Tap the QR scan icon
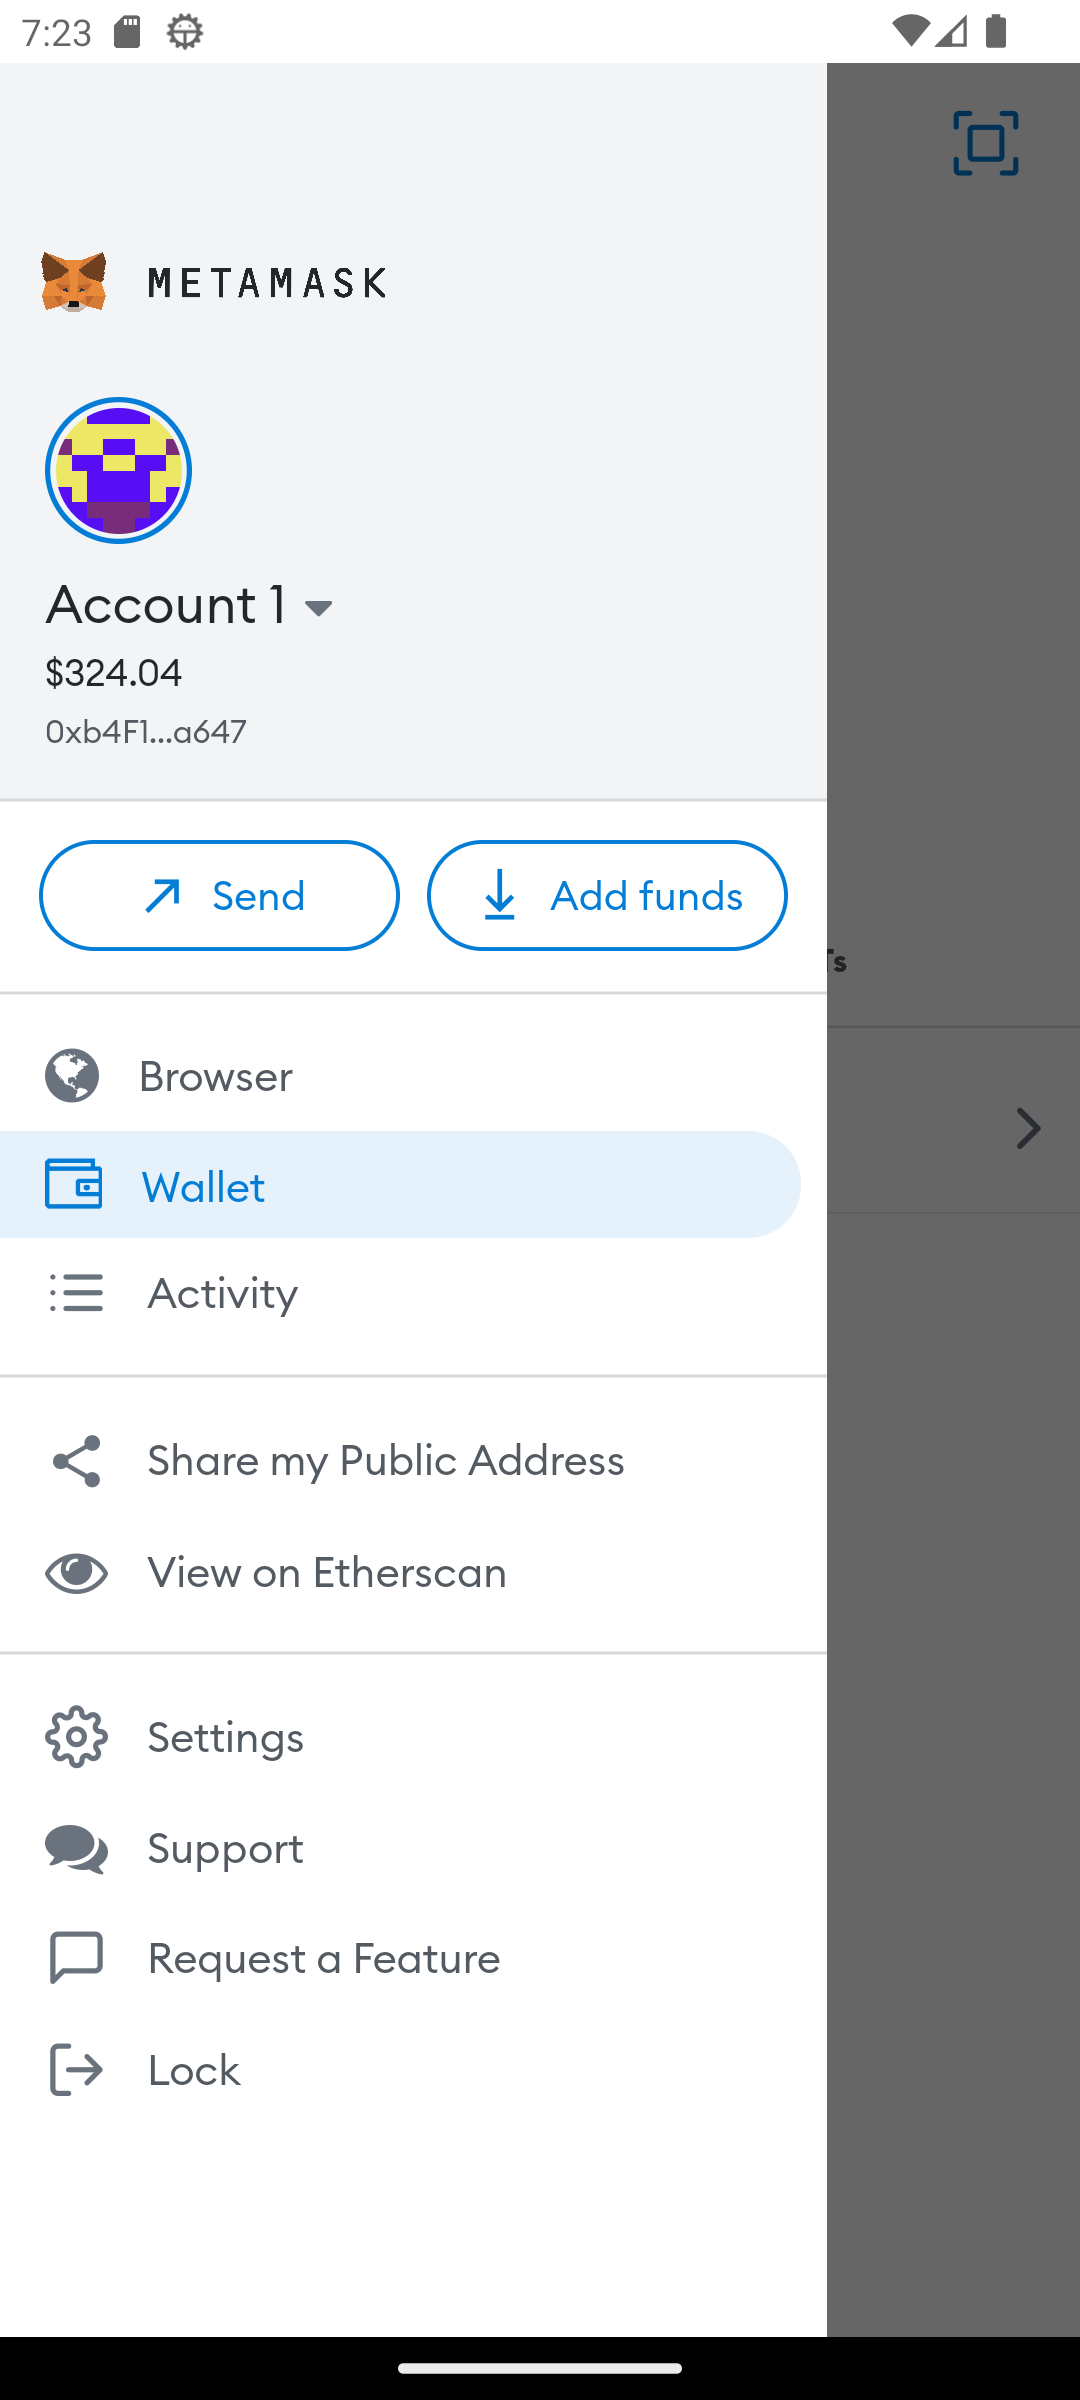The width and height of the screenshot is (1080, 2400). 985,144
